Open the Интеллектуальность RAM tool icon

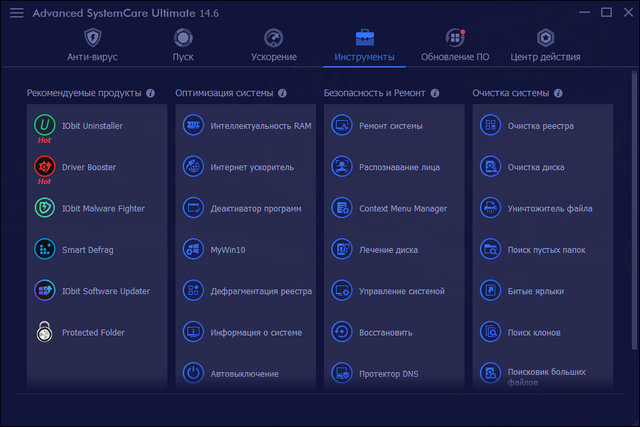point(193,126)
